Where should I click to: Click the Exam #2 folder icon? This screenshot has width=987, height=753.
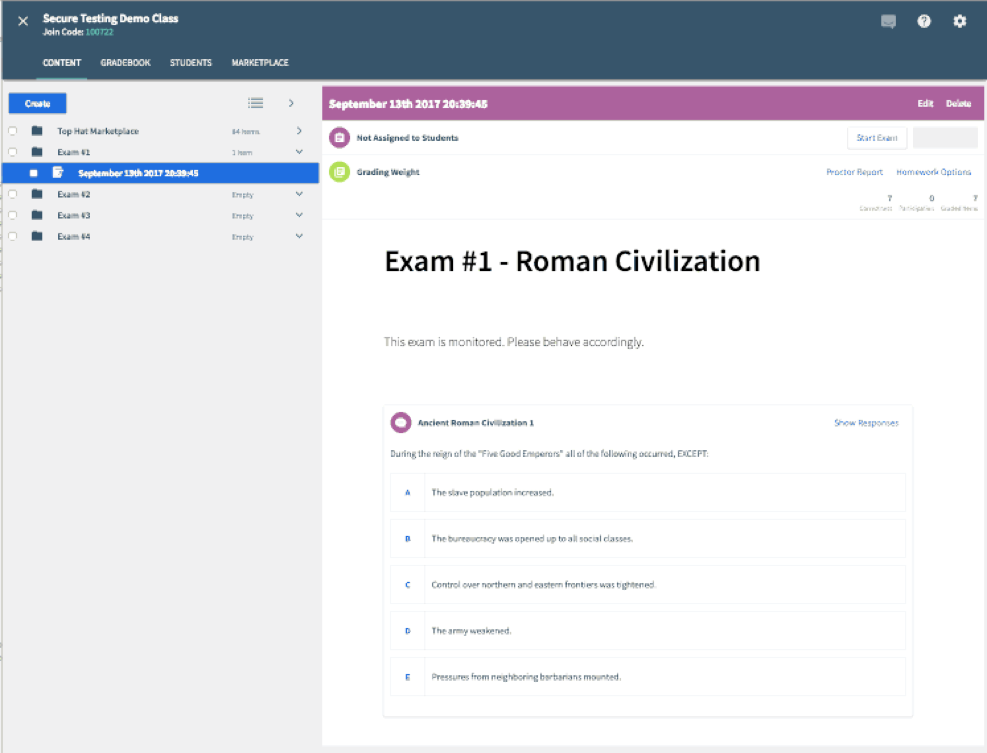(x=37, y=194)
